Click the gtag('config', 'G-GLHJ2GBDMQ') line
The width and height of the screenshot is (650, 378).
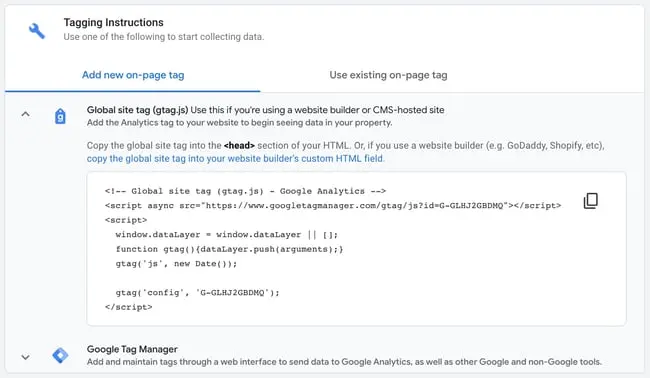coord(197,293)
